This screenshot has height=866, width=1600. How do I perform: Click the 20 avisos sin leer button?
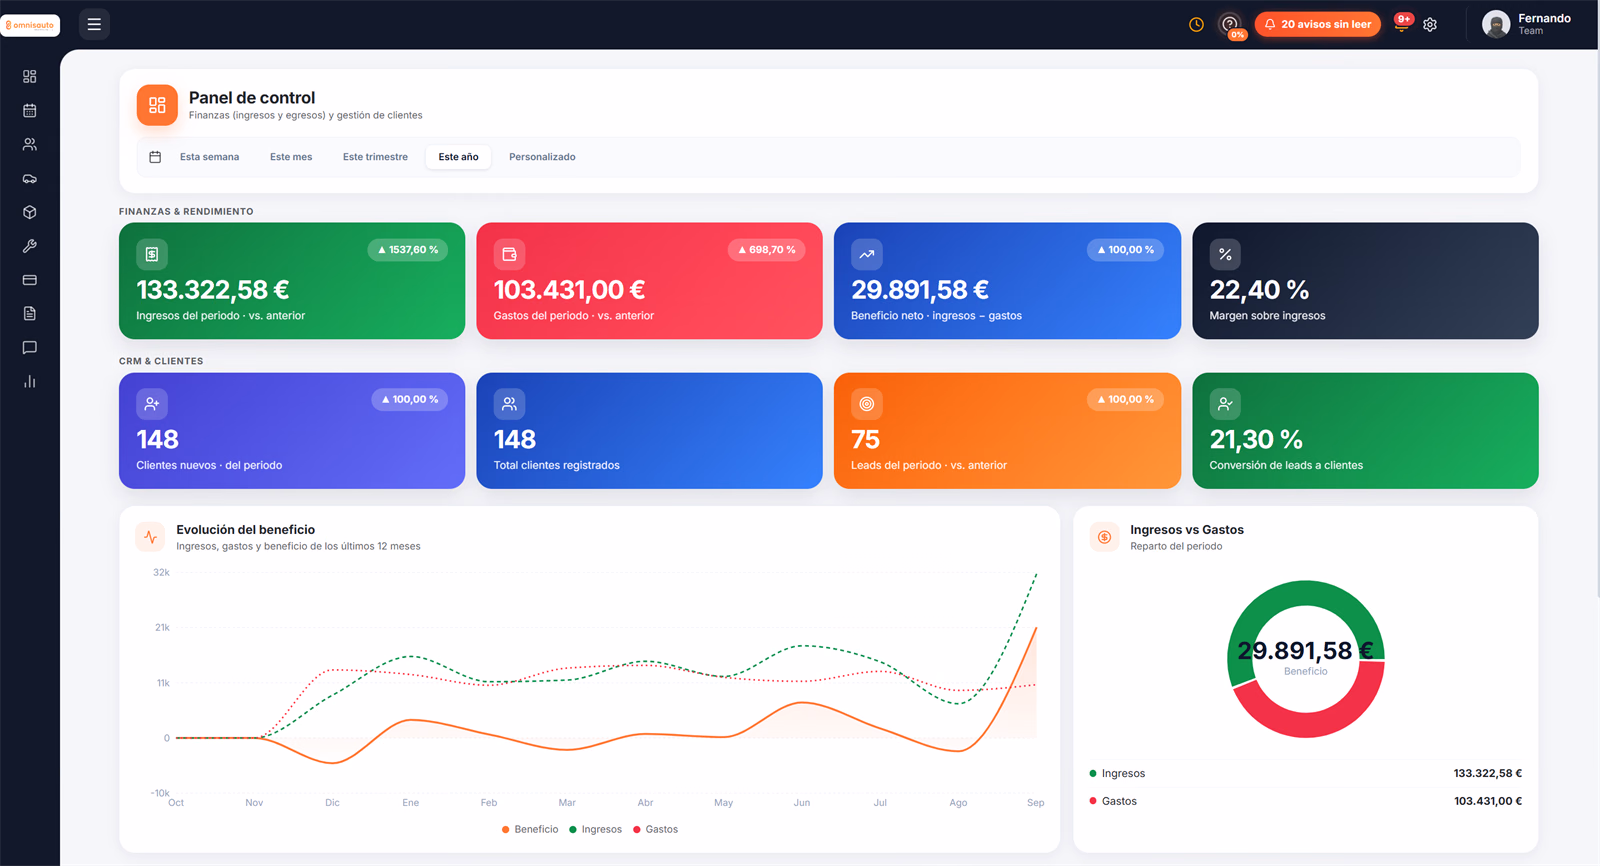click(x=1317, y=24)
